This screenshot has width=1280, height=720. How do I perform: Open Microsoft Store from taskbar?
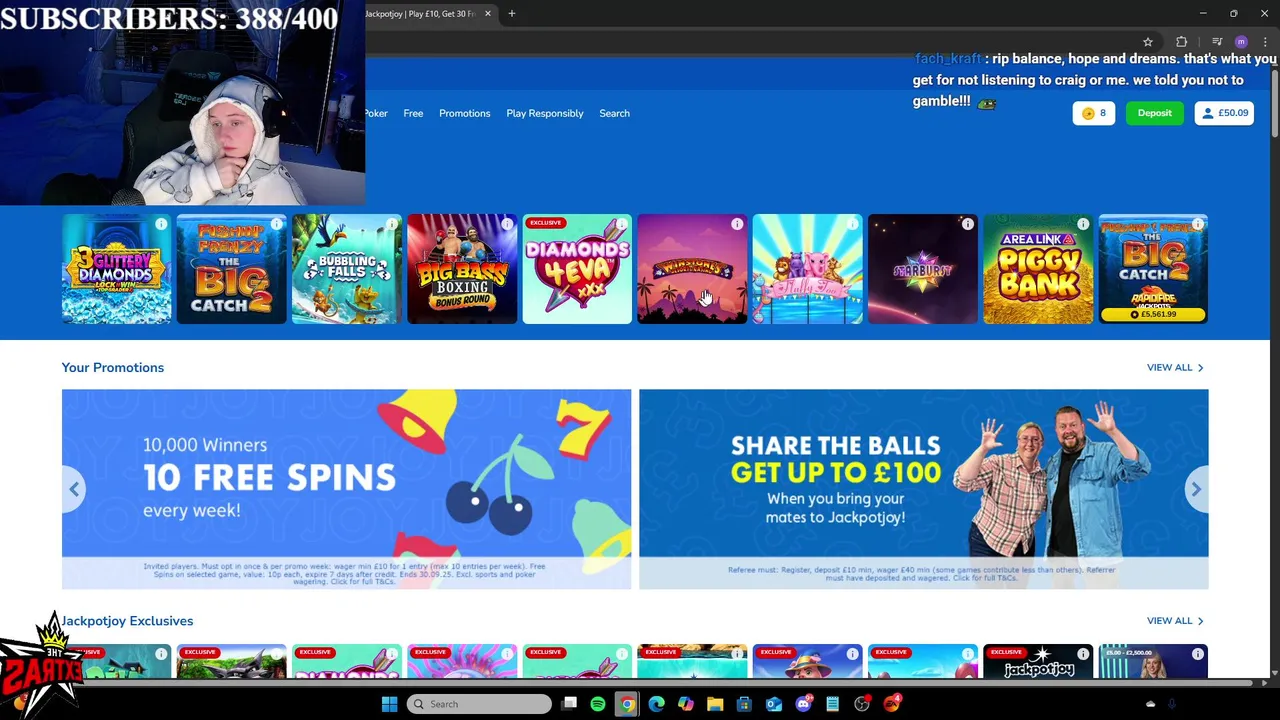click(744, 704)
